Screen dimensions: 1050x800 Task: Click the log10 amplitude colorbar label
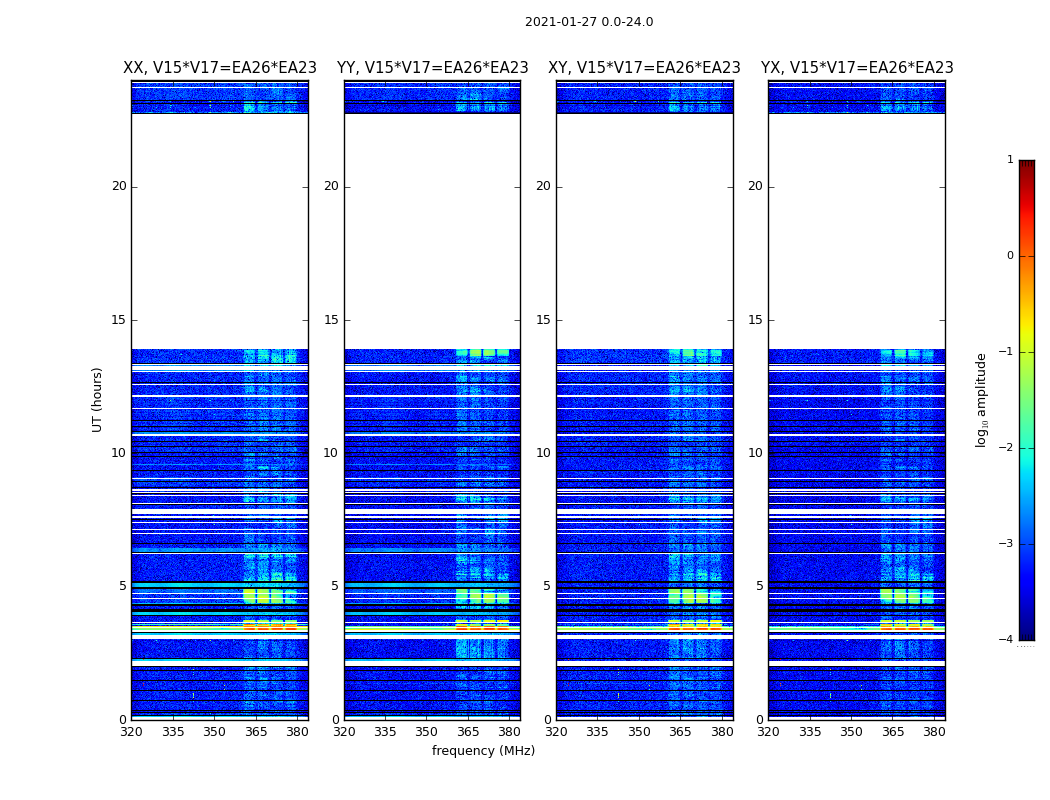tap(982, 399)
